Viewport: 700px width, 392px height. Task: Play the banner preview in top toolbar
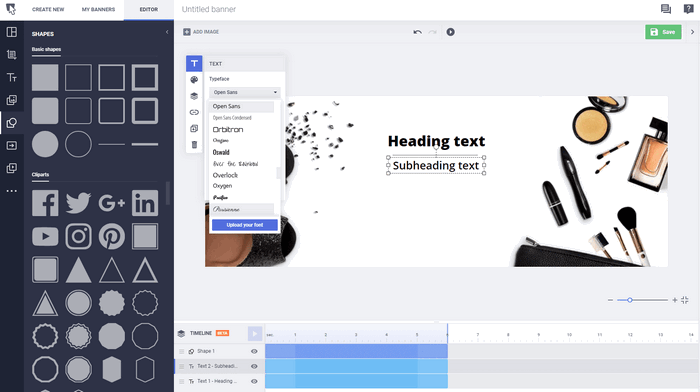(450, 32)
